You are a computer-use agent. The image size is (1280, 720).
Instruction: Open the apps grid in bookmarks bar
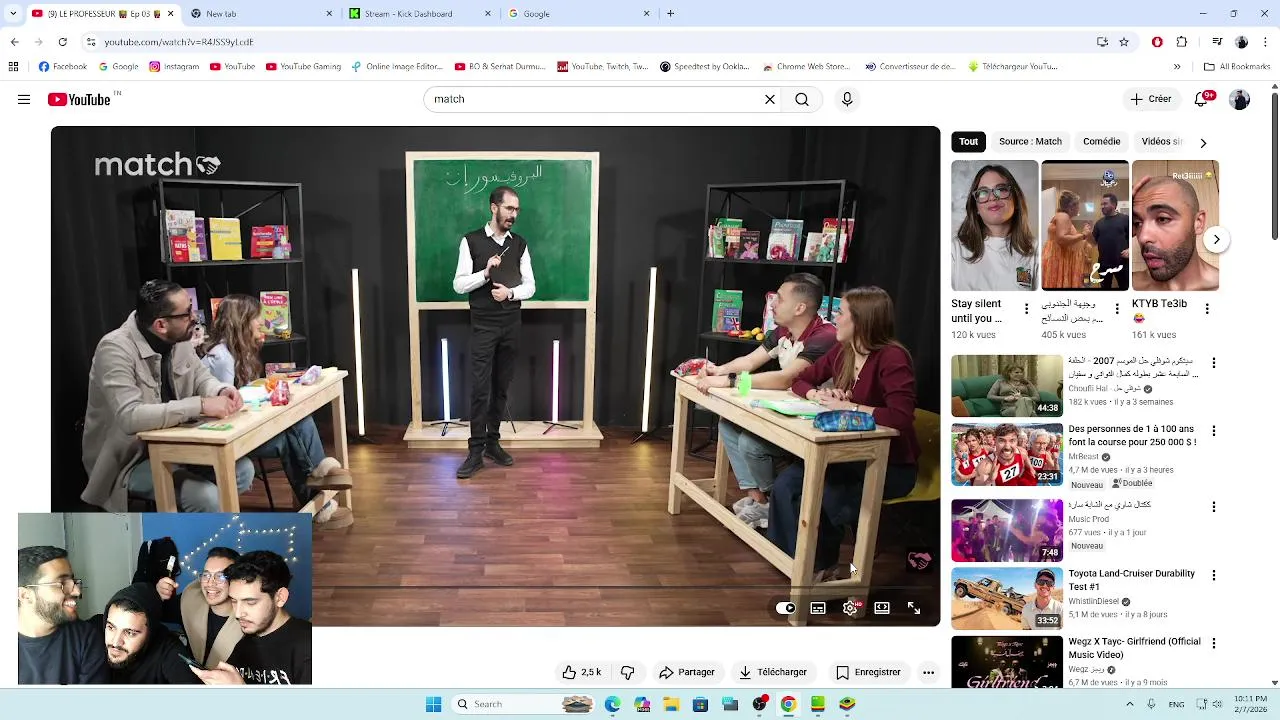pyautogui.click(x=13, y=67)
